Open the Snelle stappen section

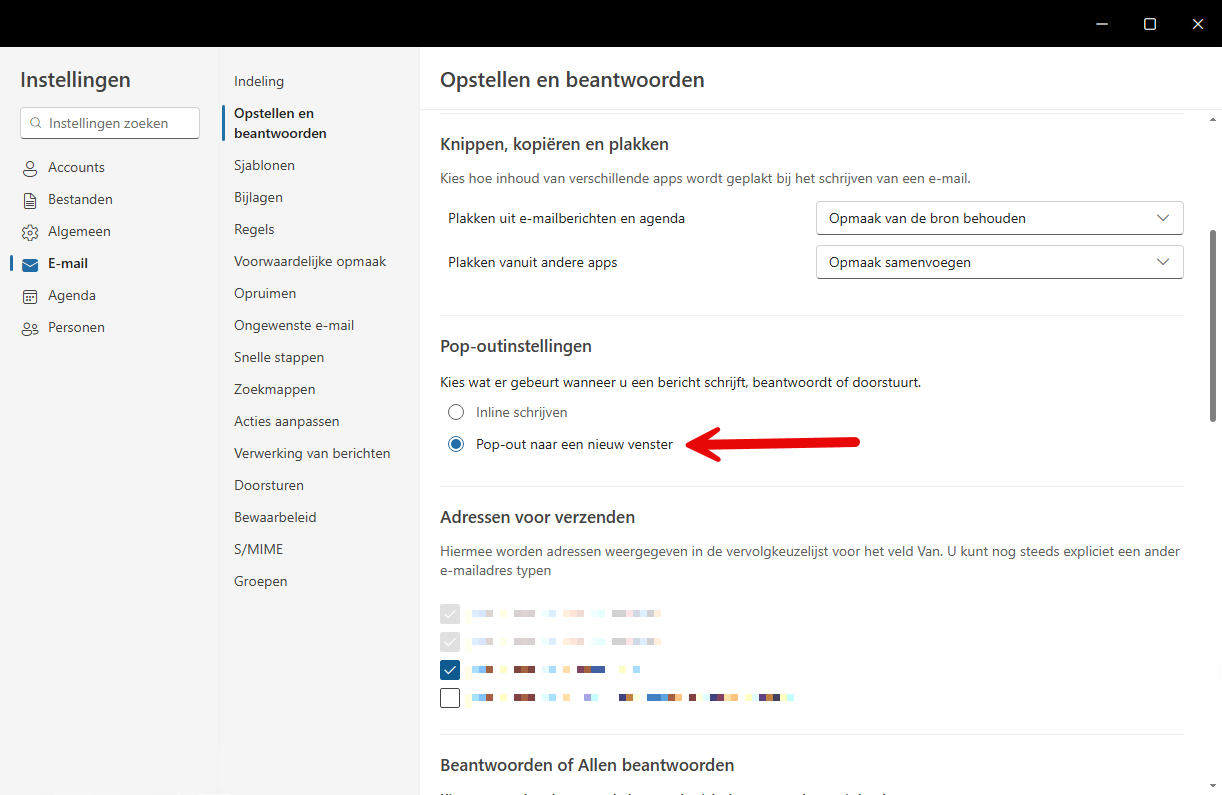click(x=279, y=357)
